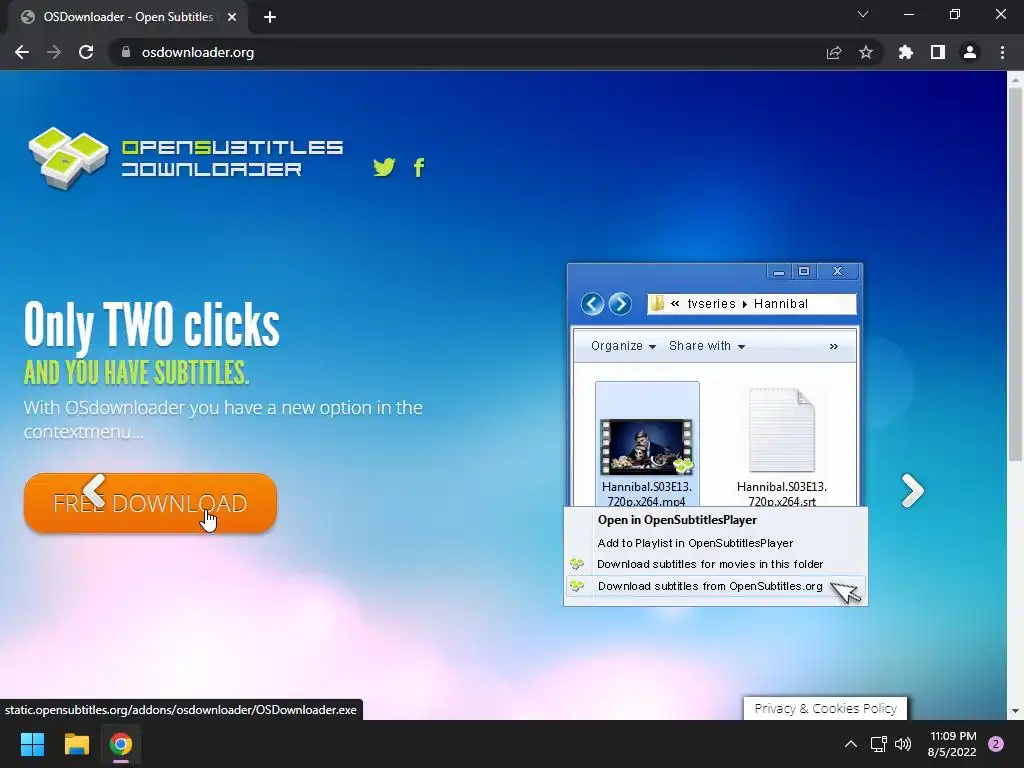The image size is (1024, 768).
Task: Click the explorer image forward button
Action: [620, 304]
